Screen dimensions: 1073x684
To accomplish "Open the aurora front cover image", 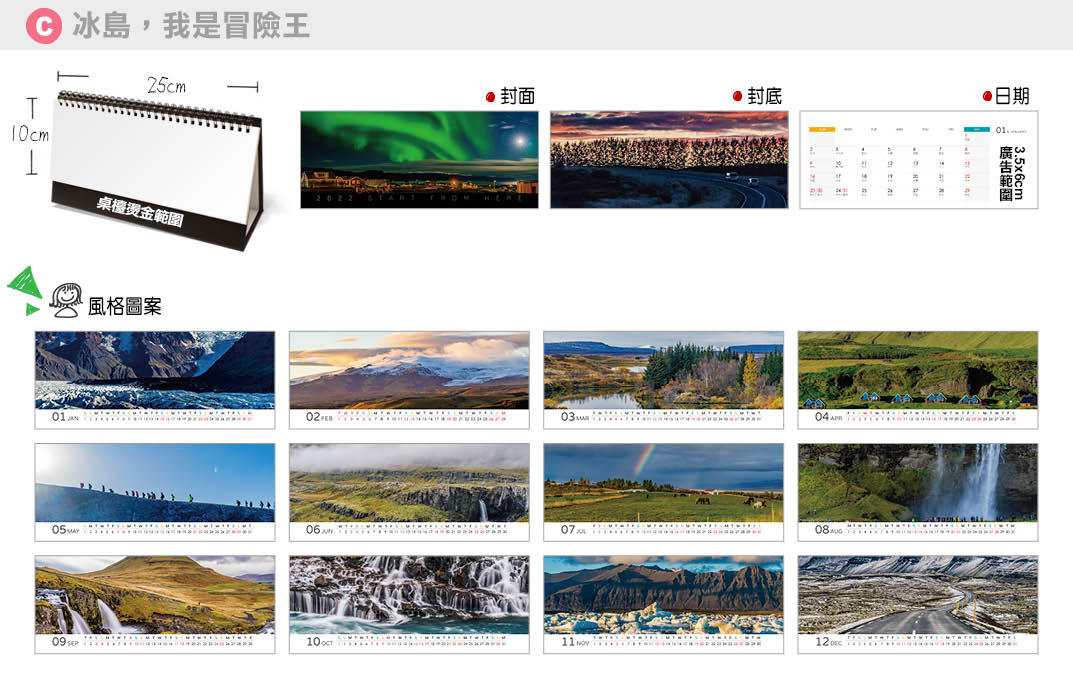I will tap(419, 159).
